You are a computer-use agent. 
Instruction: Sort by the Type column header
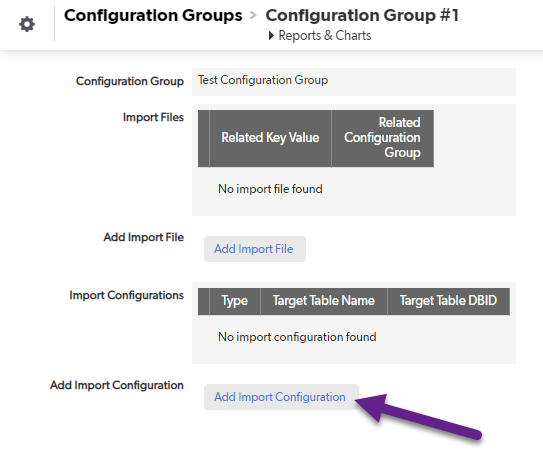[235, 301]
